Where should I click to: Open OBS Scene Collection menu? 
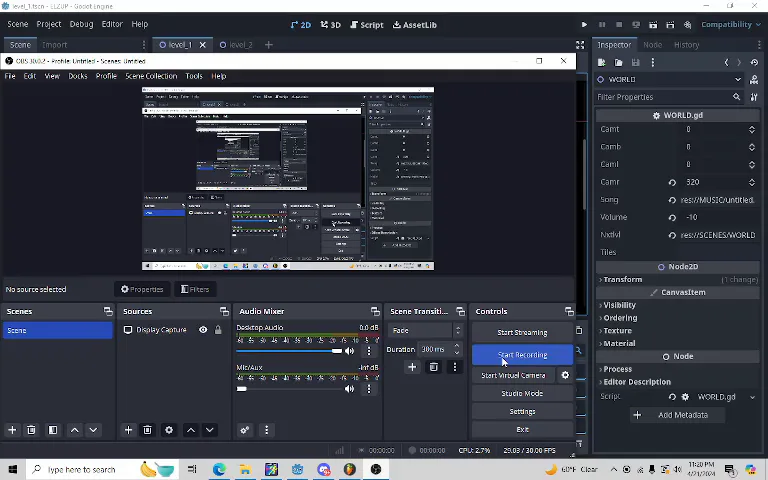(151, 76)
